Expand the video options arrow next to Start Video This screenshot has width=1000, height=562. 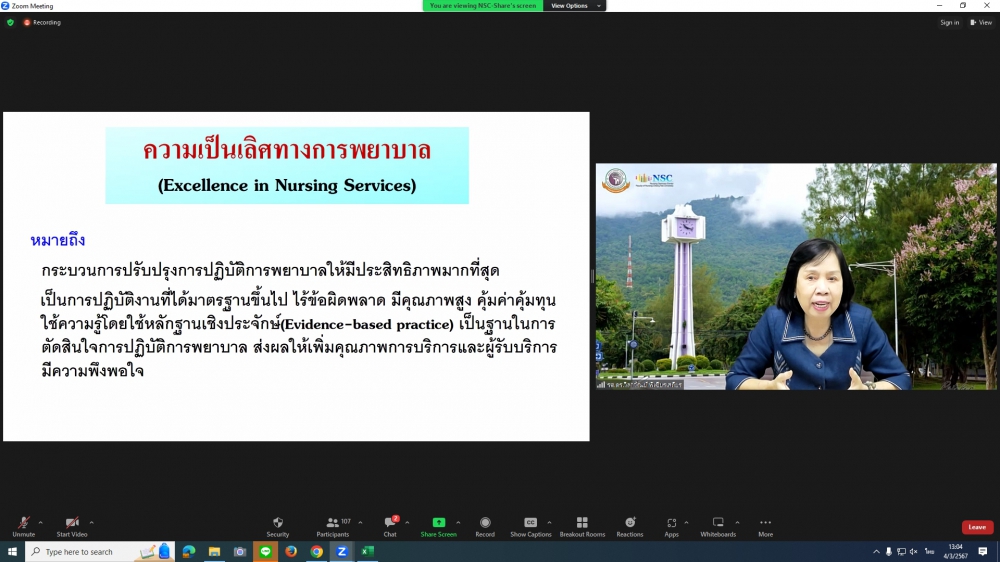tap(92, 522)
